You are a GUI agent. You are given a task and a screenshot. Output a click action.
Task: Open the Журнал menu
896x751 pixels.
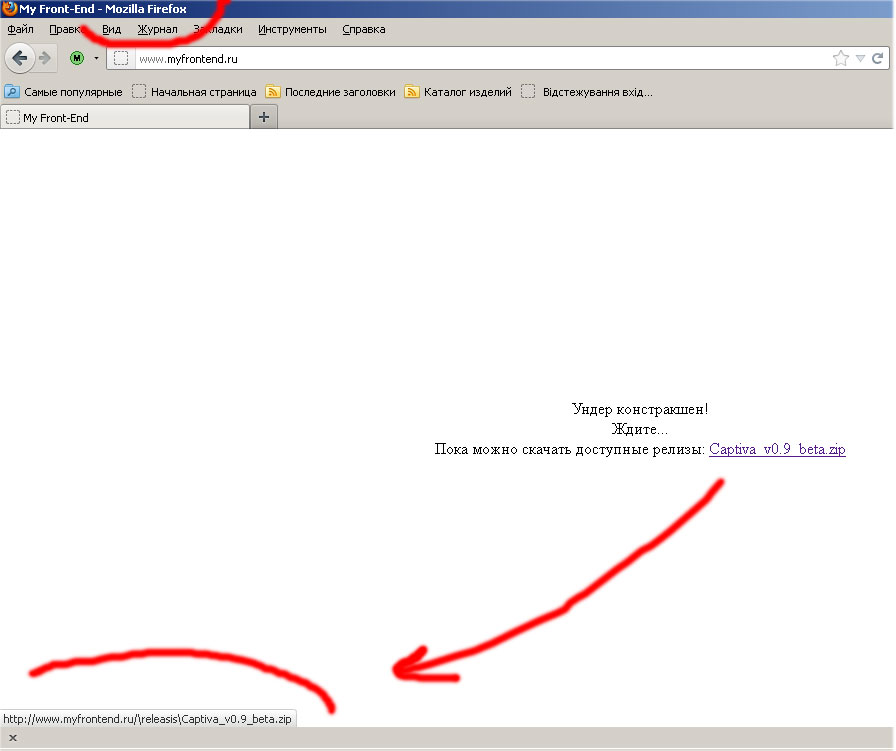coord(157,29)
